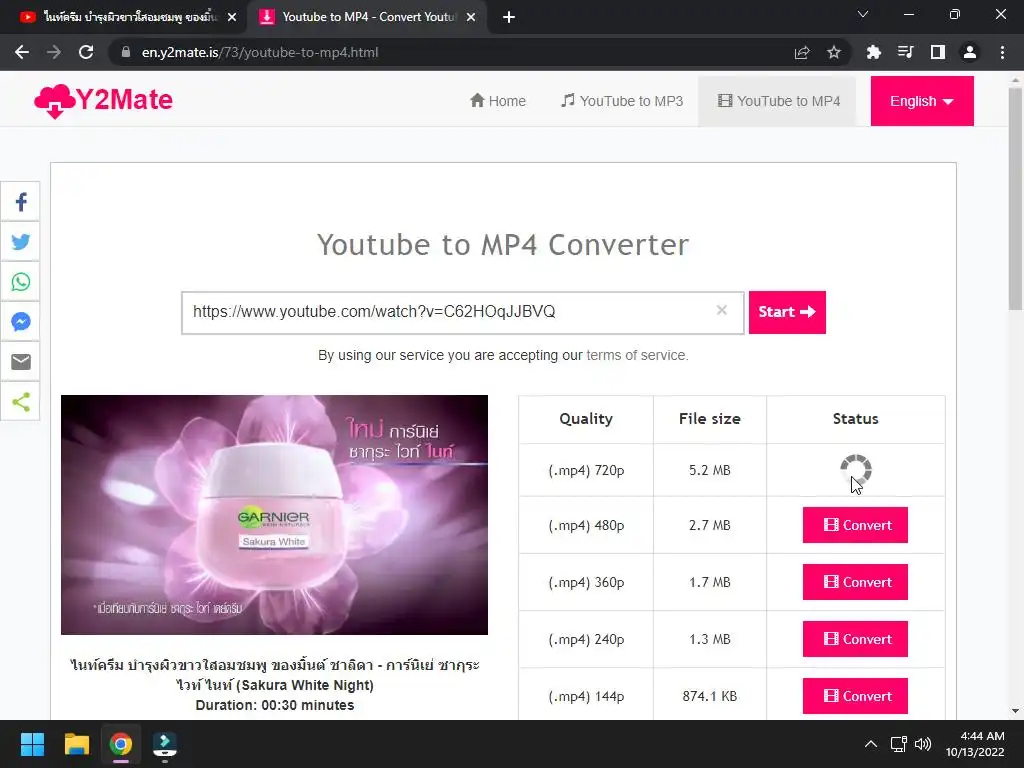Click the Quality column header
Image resolution: width=1024 pixels, height=768 pixels.
pyautogui.click(x=586, y=419)
